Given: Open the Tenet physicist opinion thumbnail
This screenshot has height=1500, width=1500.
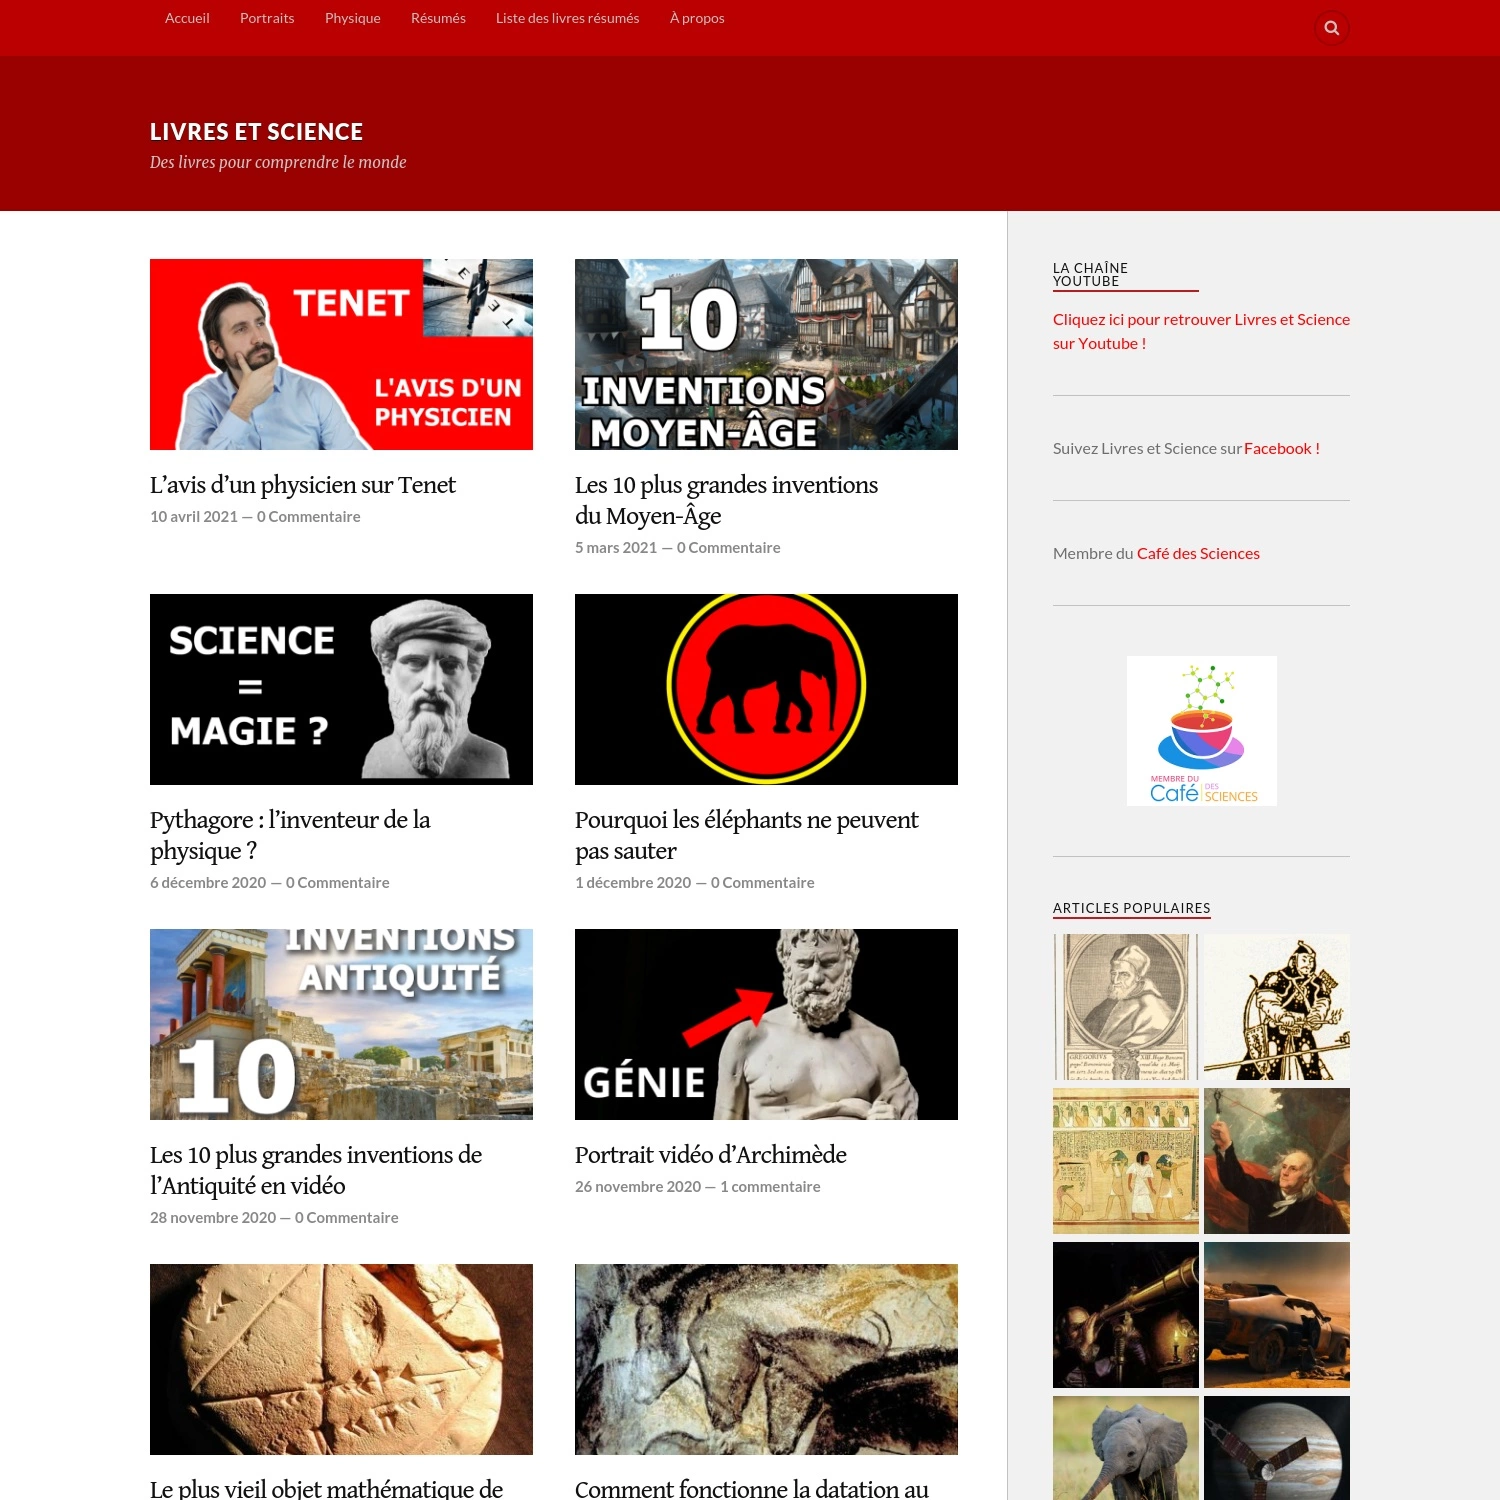Looking at the screenshot, I should point(341,354).
